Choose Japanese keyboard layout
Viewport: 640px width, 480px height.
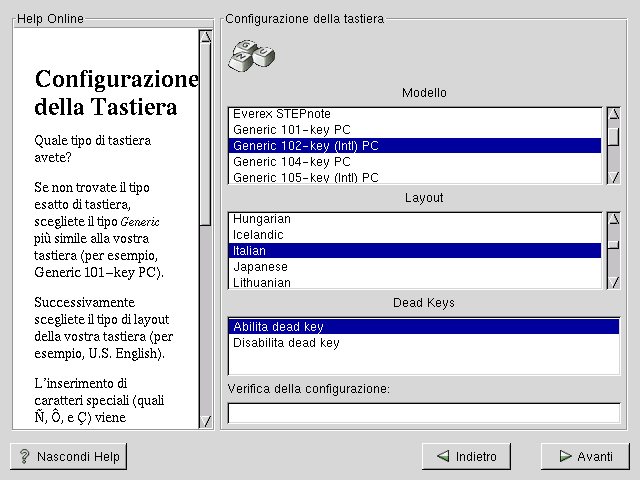pyautogui.click(x=260, y=267)
